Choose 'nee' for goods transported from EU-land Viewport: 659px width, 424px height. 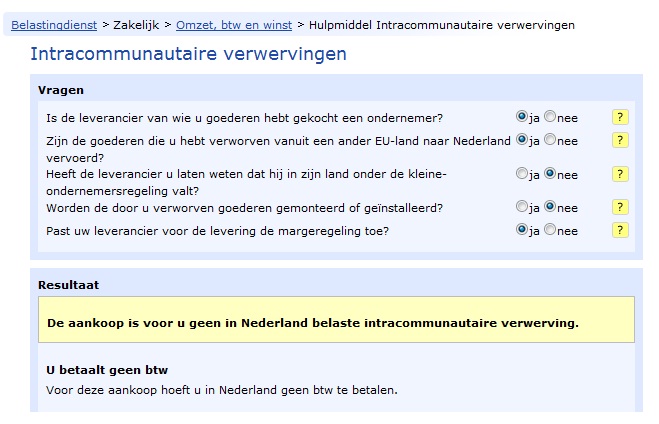[x=550, y=139]
